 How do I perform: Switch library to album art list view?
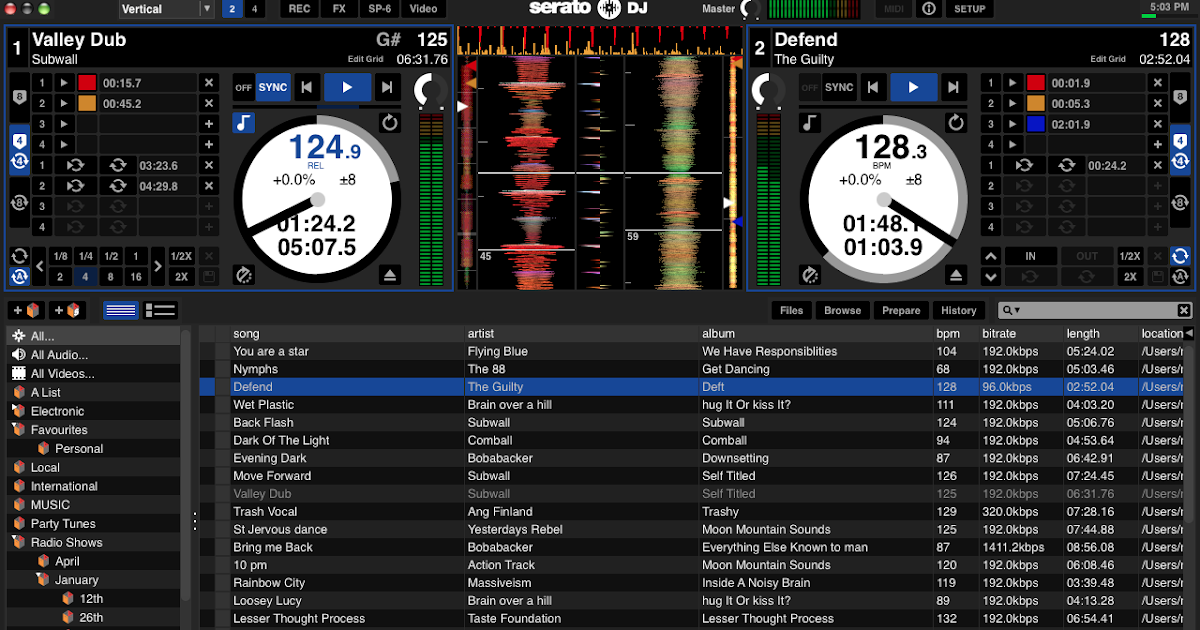[160, 311]
